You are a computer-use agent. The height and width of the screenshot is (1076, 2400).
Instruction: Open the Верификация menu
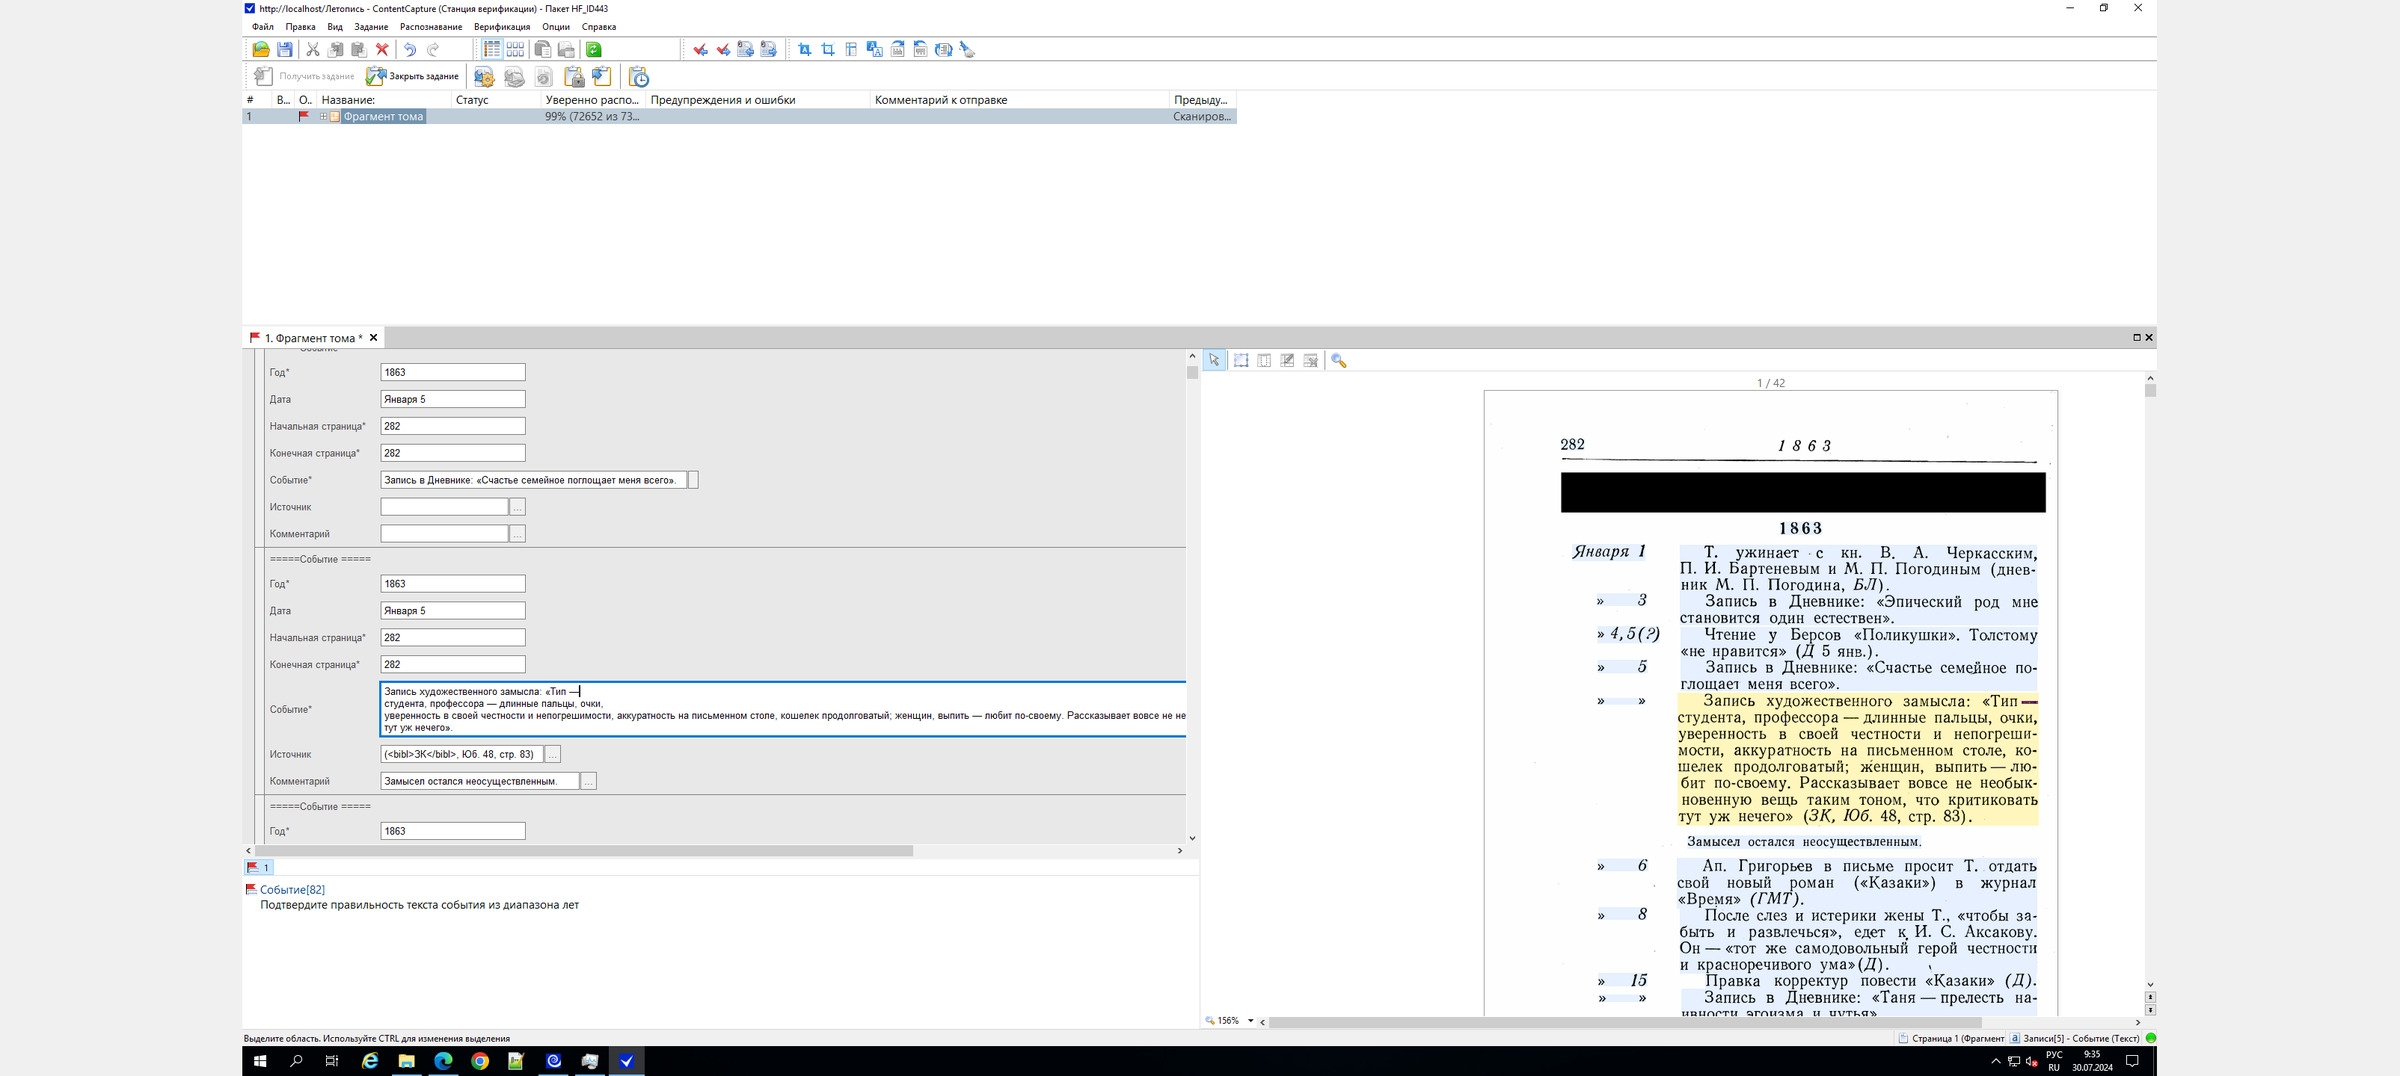502,27
